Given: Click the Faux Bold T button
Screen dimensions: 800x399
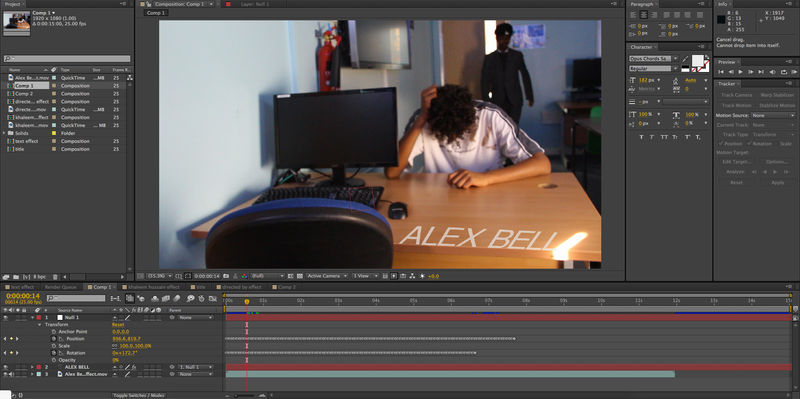Looking at the screenshot, I should [x=641, y=137].
